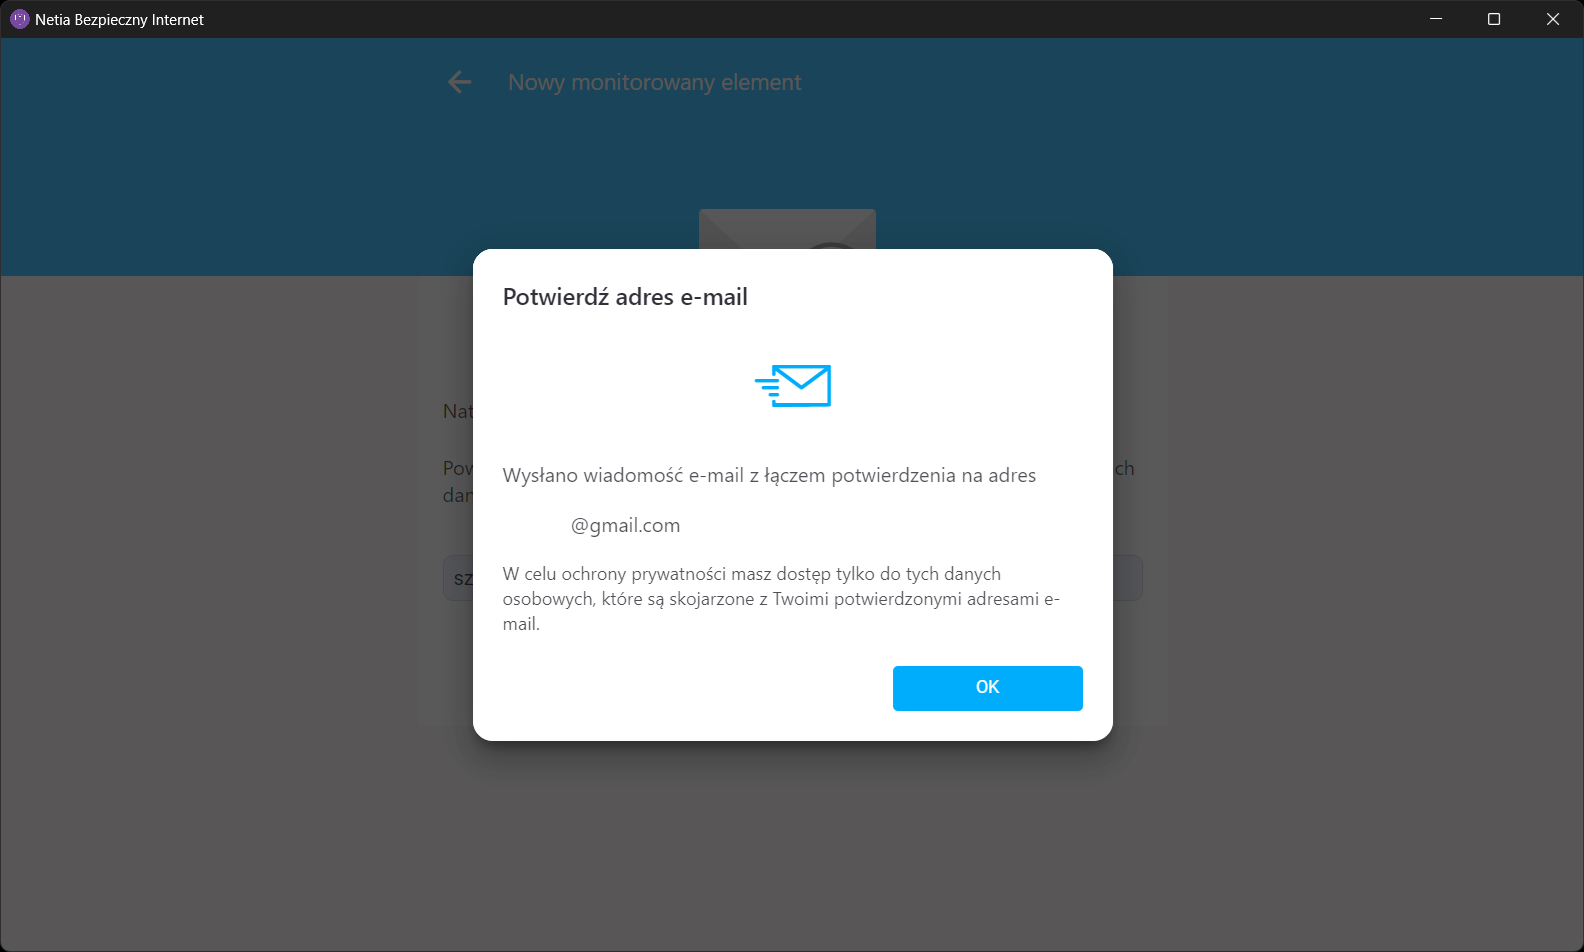
Task: Click the blue sending envelope icon
Action: point(793,386)
